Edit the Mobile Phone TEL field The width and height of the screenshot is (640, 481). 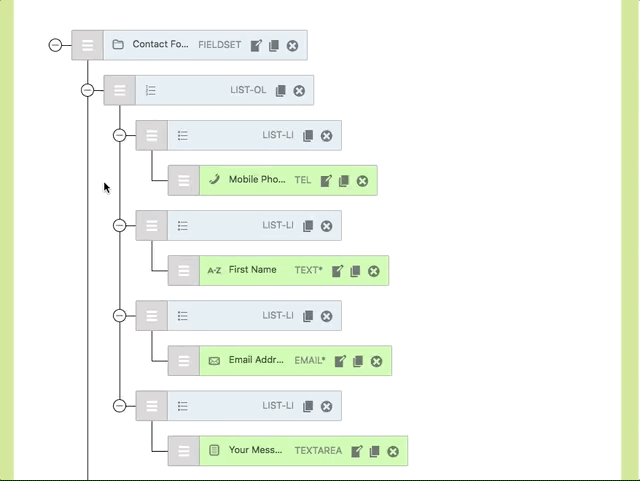coord(326,181)
